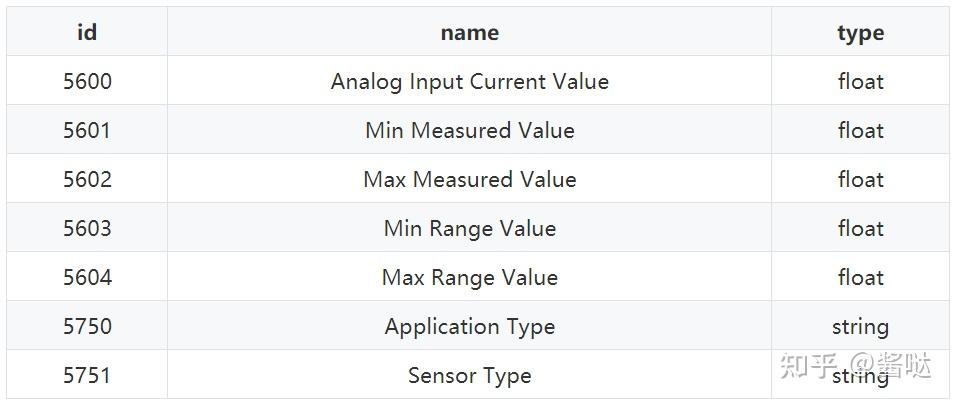Click id cell 5750
This screenshot has height=404, width=955.
[87, 325]
